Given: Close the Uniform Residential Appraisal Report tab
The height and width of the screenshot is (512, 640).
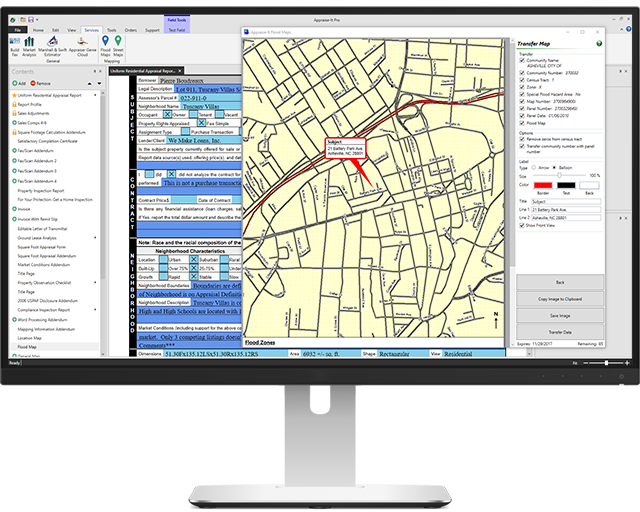Looking at the screenshot, I should click(x=180, y=71).
